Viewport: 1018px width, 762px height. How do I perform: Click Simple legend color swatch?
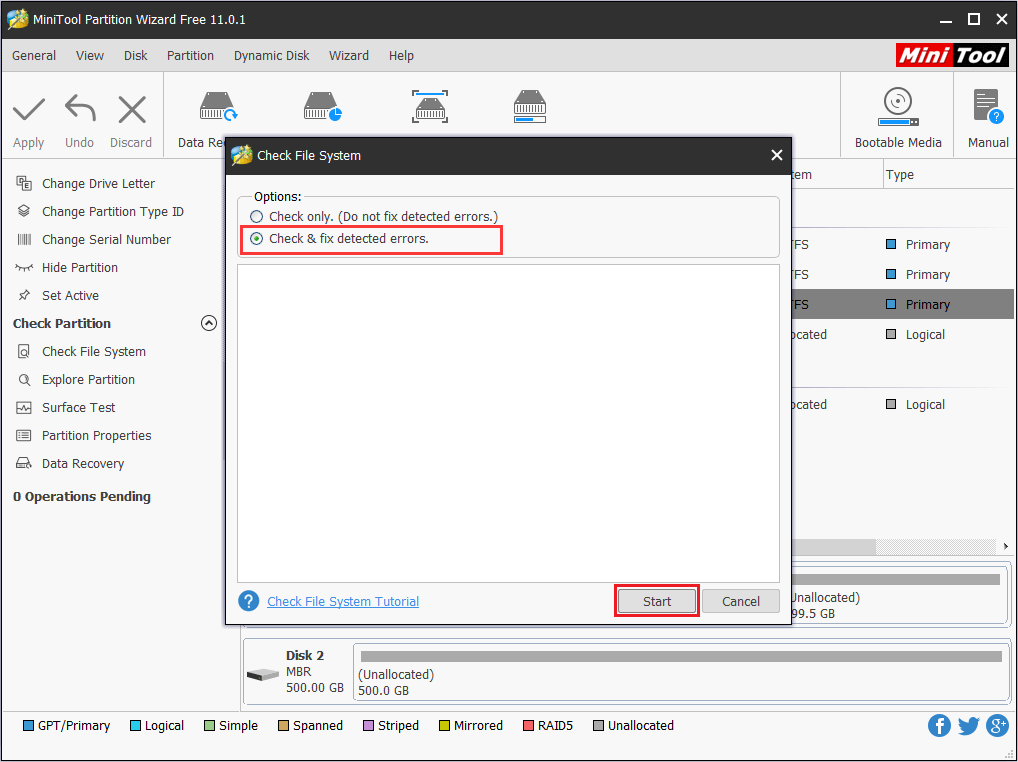click(x=209, y=726)
